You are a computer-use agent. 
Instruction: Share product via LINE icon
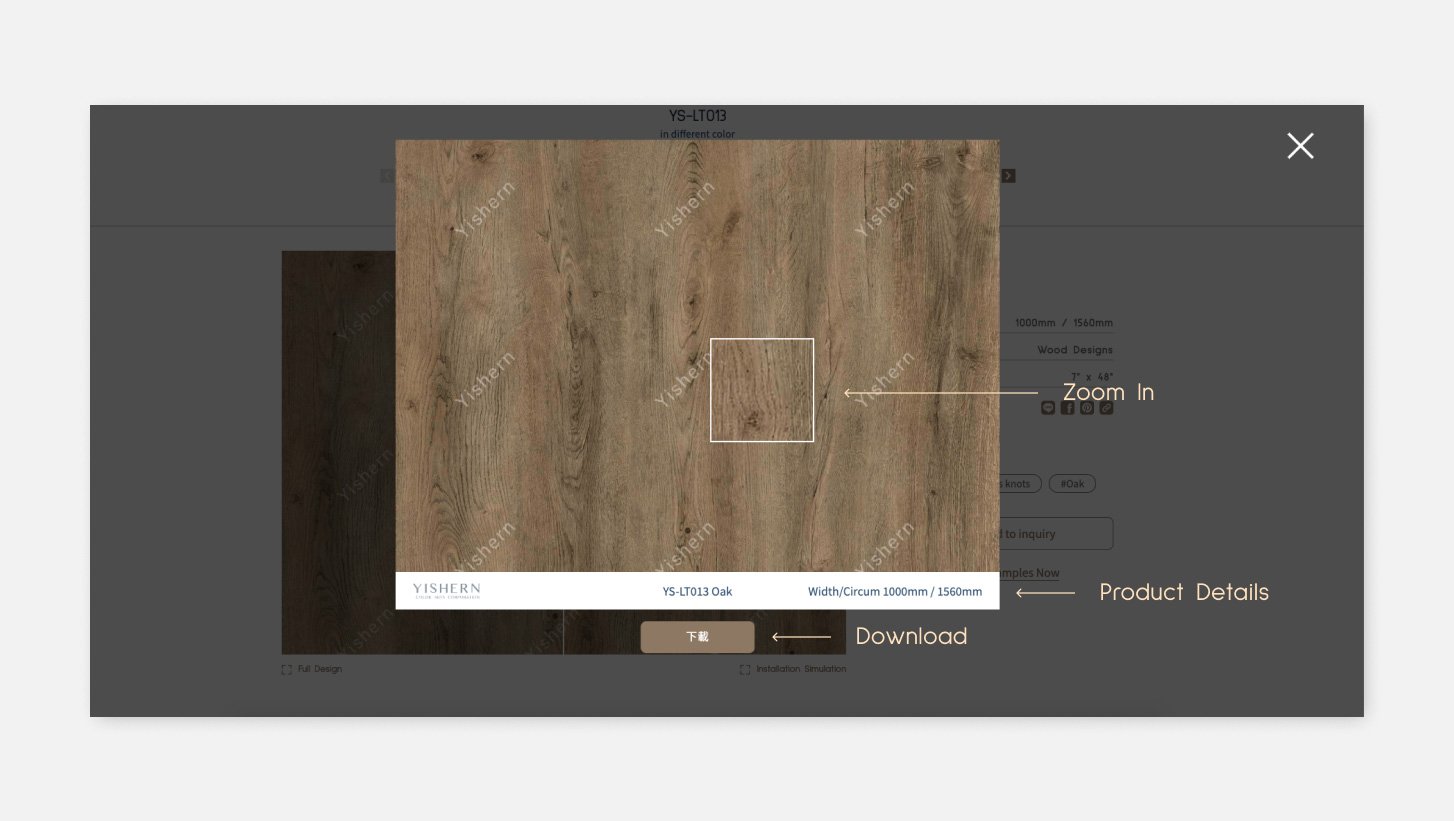1048,408
